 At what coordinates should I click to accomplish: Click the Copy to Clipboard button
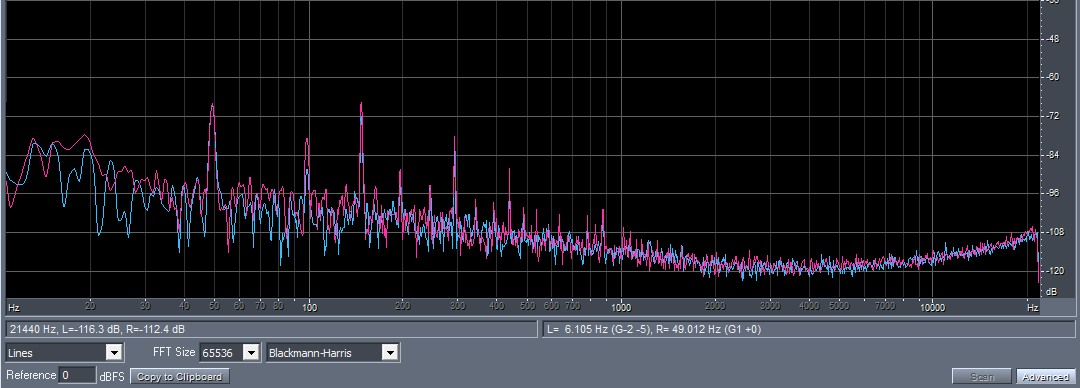pos(179,376)
